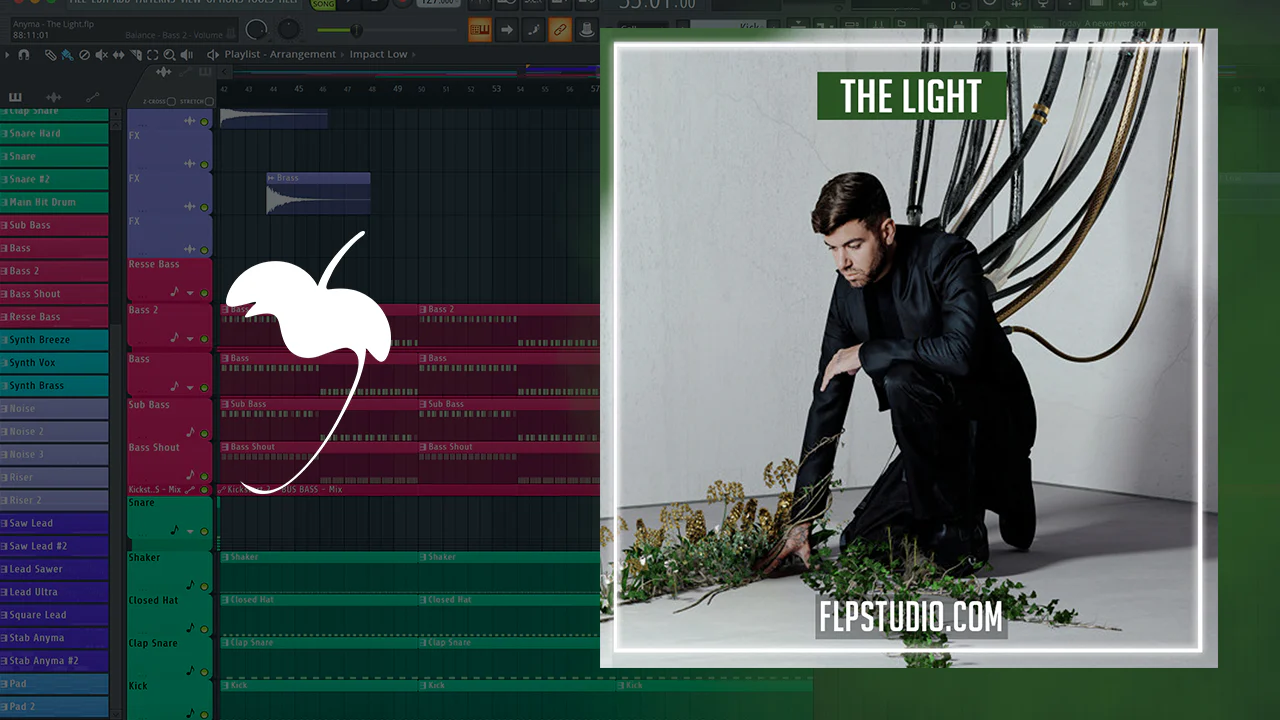Click the right-arrow button beside the keyboard icon
The width and height of the screenshot is (1280, 720).
click(507, 29)
